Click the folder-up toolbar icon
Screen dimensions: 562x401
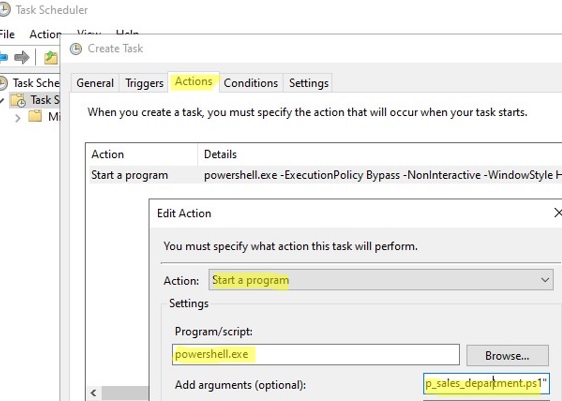pyautogui.click(x=51, y=57)
